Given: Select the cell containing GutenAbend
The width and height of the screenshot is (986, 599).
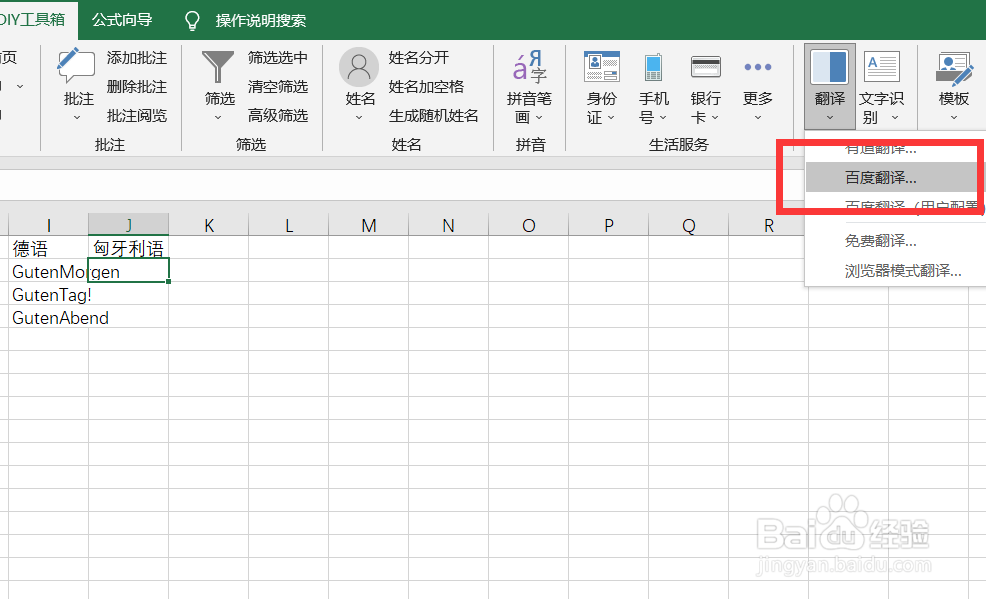Looking at the screenshot, I should tap(48, 317).
